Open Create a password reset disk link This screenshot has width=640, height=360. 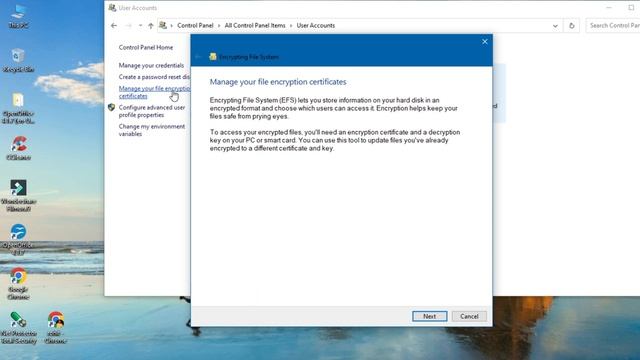(154, 77)
